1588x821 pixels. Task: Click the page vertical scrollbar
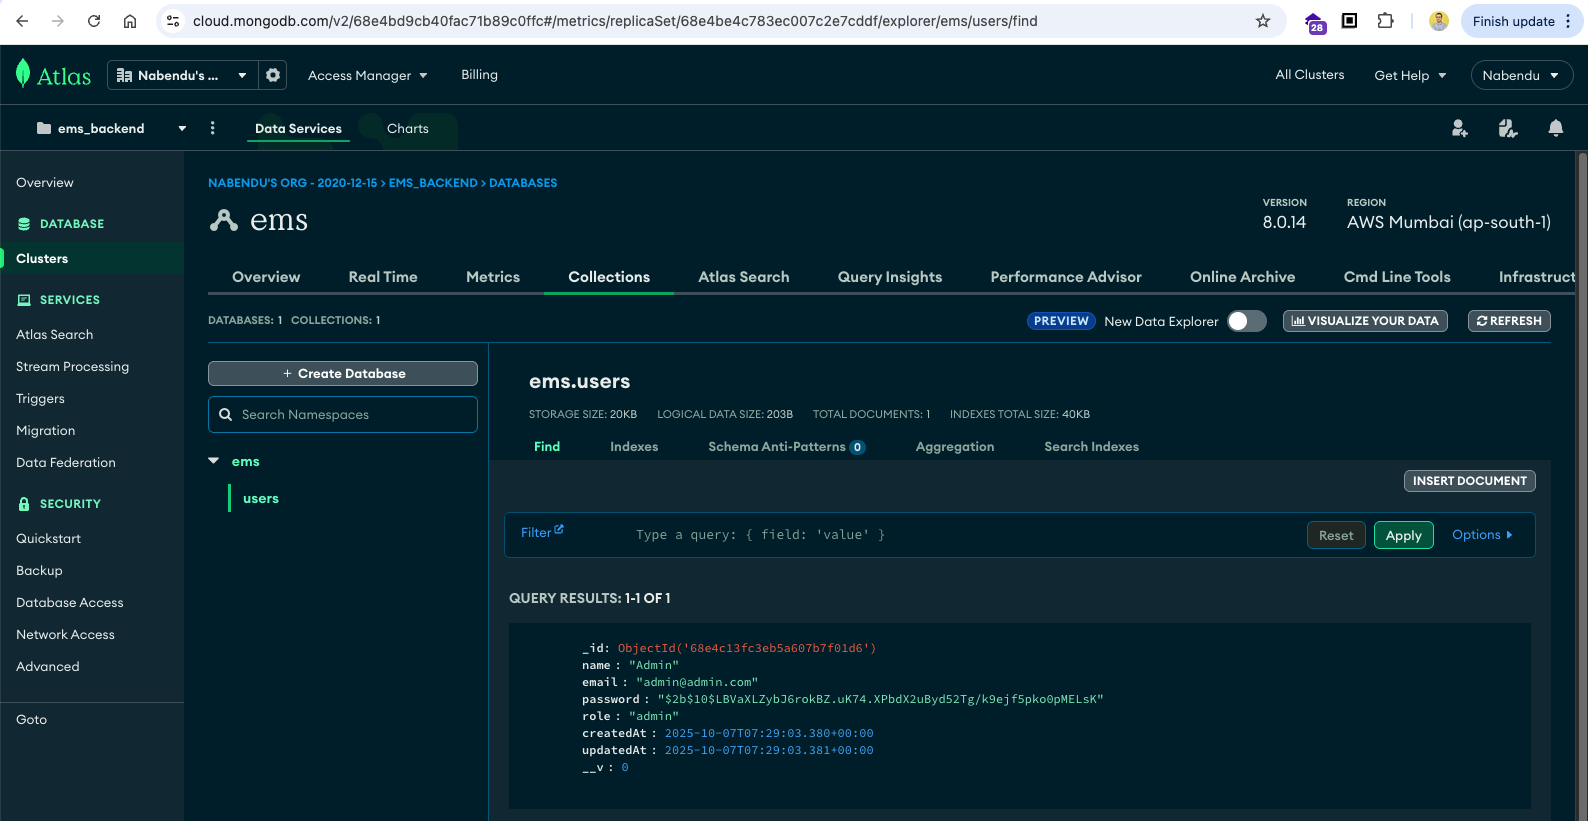(1582, 486)
